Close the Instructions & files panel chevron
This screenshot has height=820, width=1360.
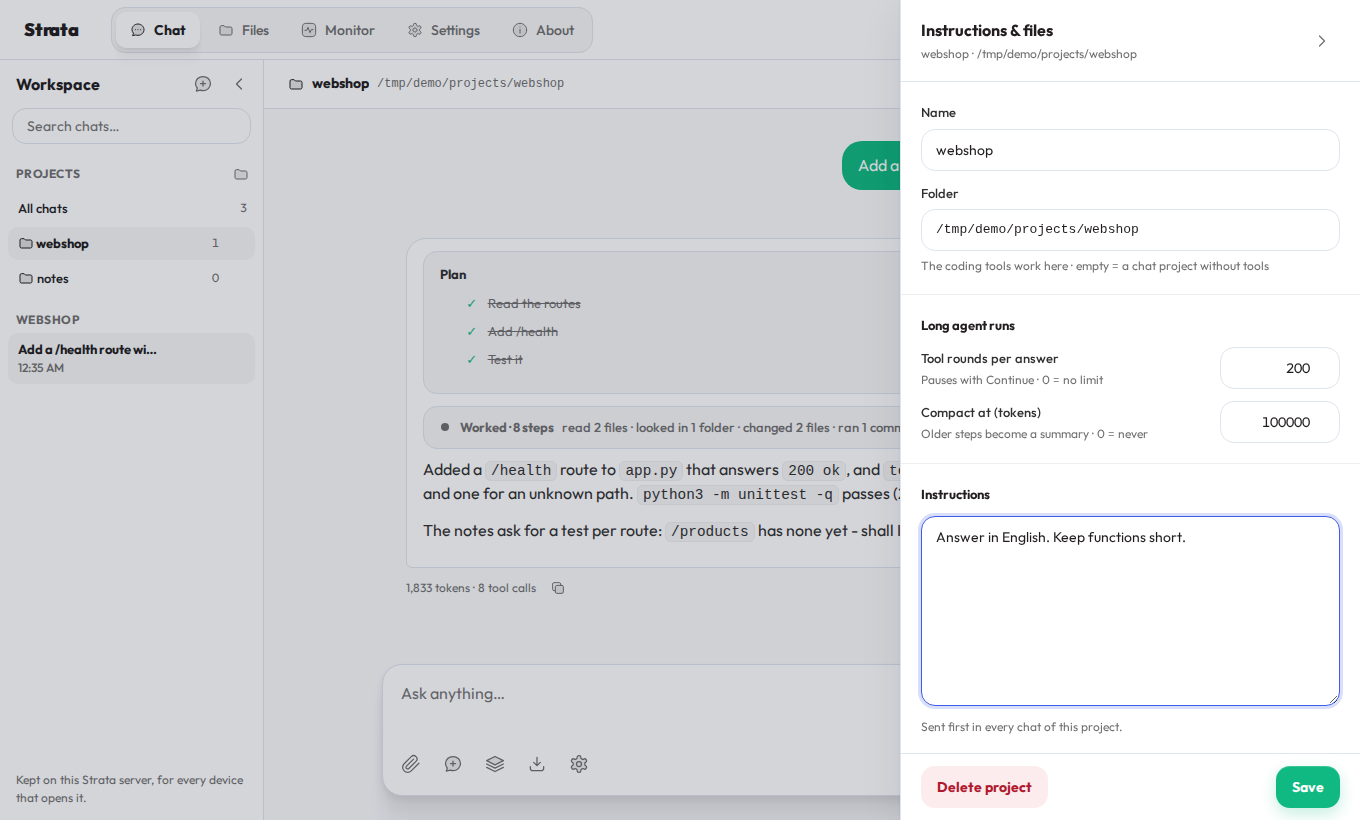coord(1321,41)
